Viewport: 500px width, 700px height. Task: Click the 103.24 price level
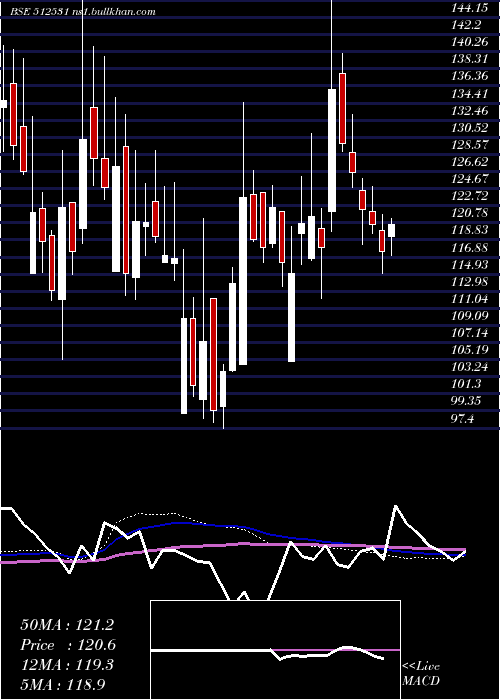click(468, 367)
